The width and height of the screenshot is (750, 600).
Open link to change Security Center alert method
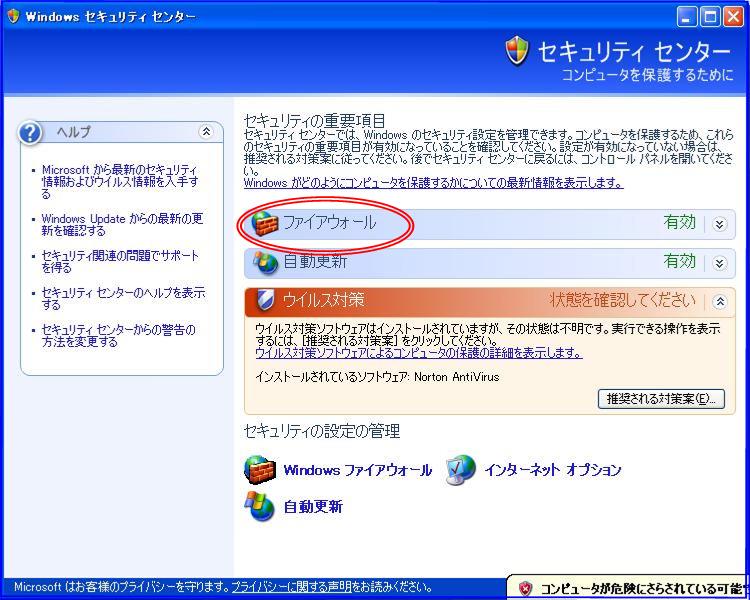[x=119, y=335]
